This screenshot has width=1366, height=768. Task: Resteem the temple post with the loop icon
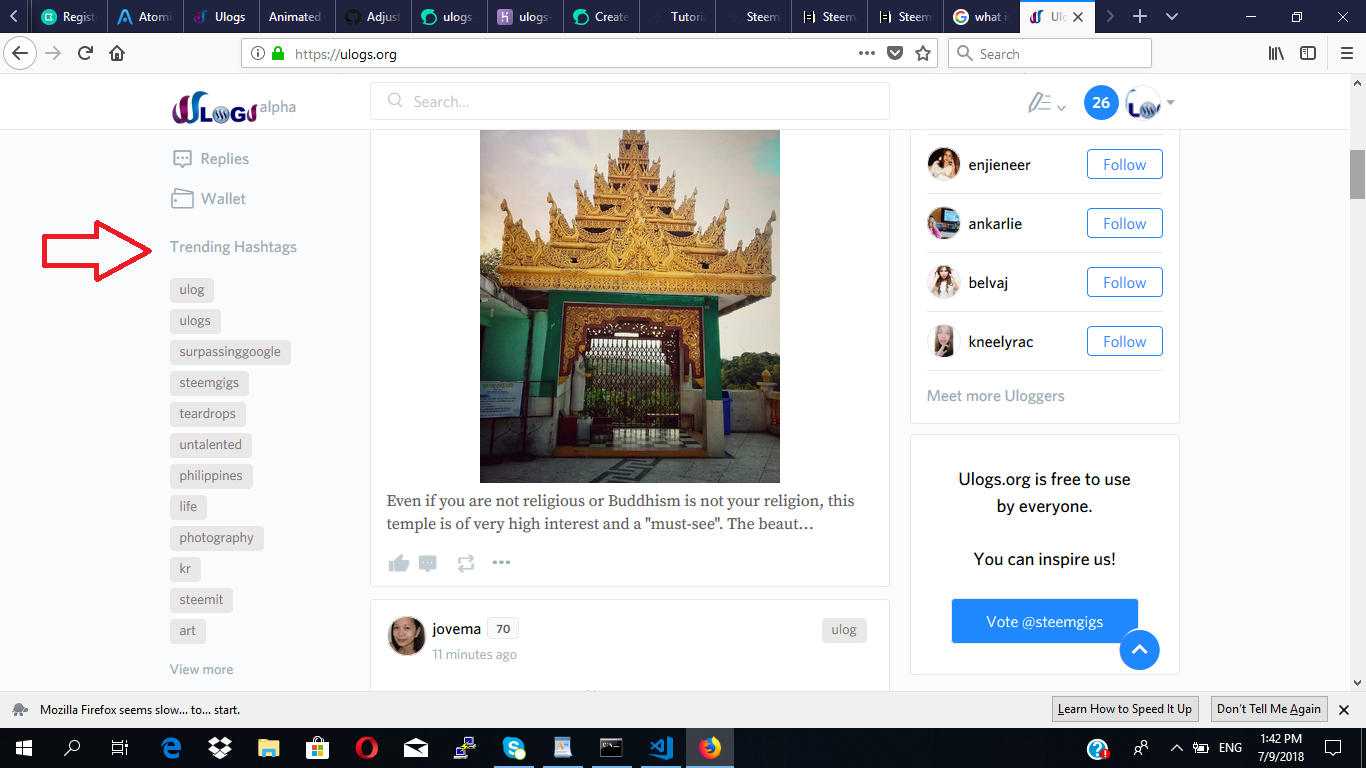(x=465, y=562)
